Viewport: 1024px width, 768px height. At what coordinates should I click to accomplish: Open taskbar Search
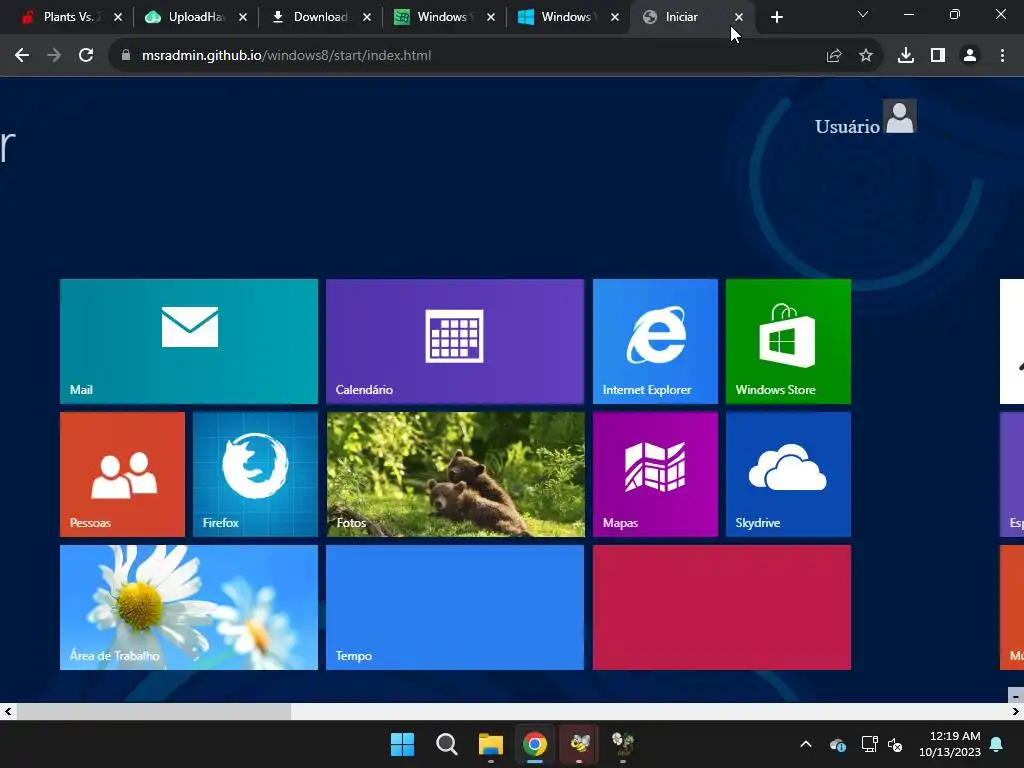pyautogui.click(x=447, y=744)
